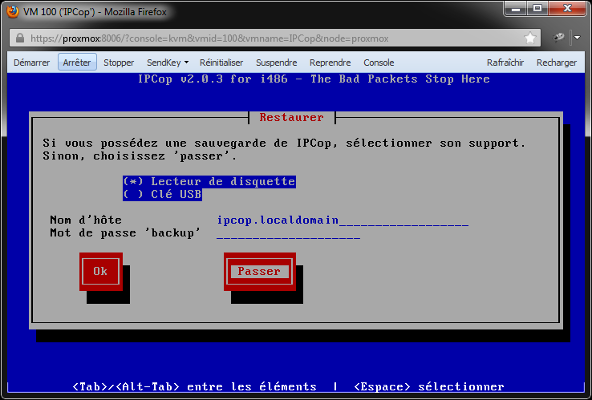Click the Nom d'hôte field with ipcop.localdomain

coord(342,220)
